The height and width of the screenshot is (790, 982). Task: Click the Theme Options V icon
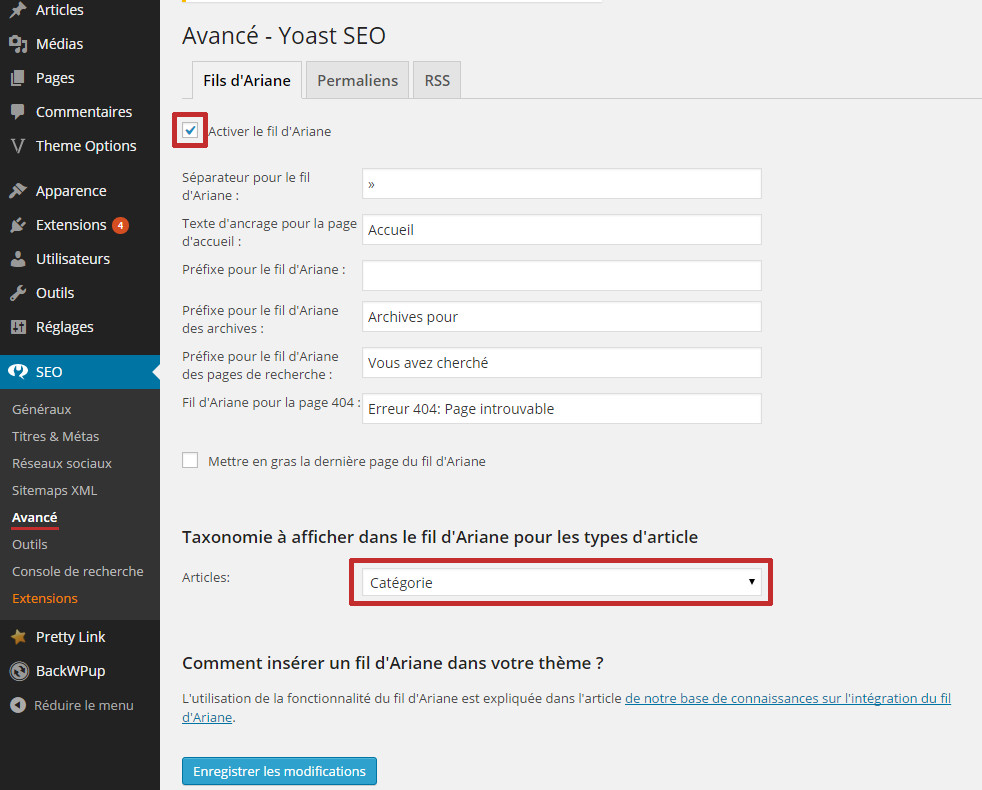click(18, 146)
